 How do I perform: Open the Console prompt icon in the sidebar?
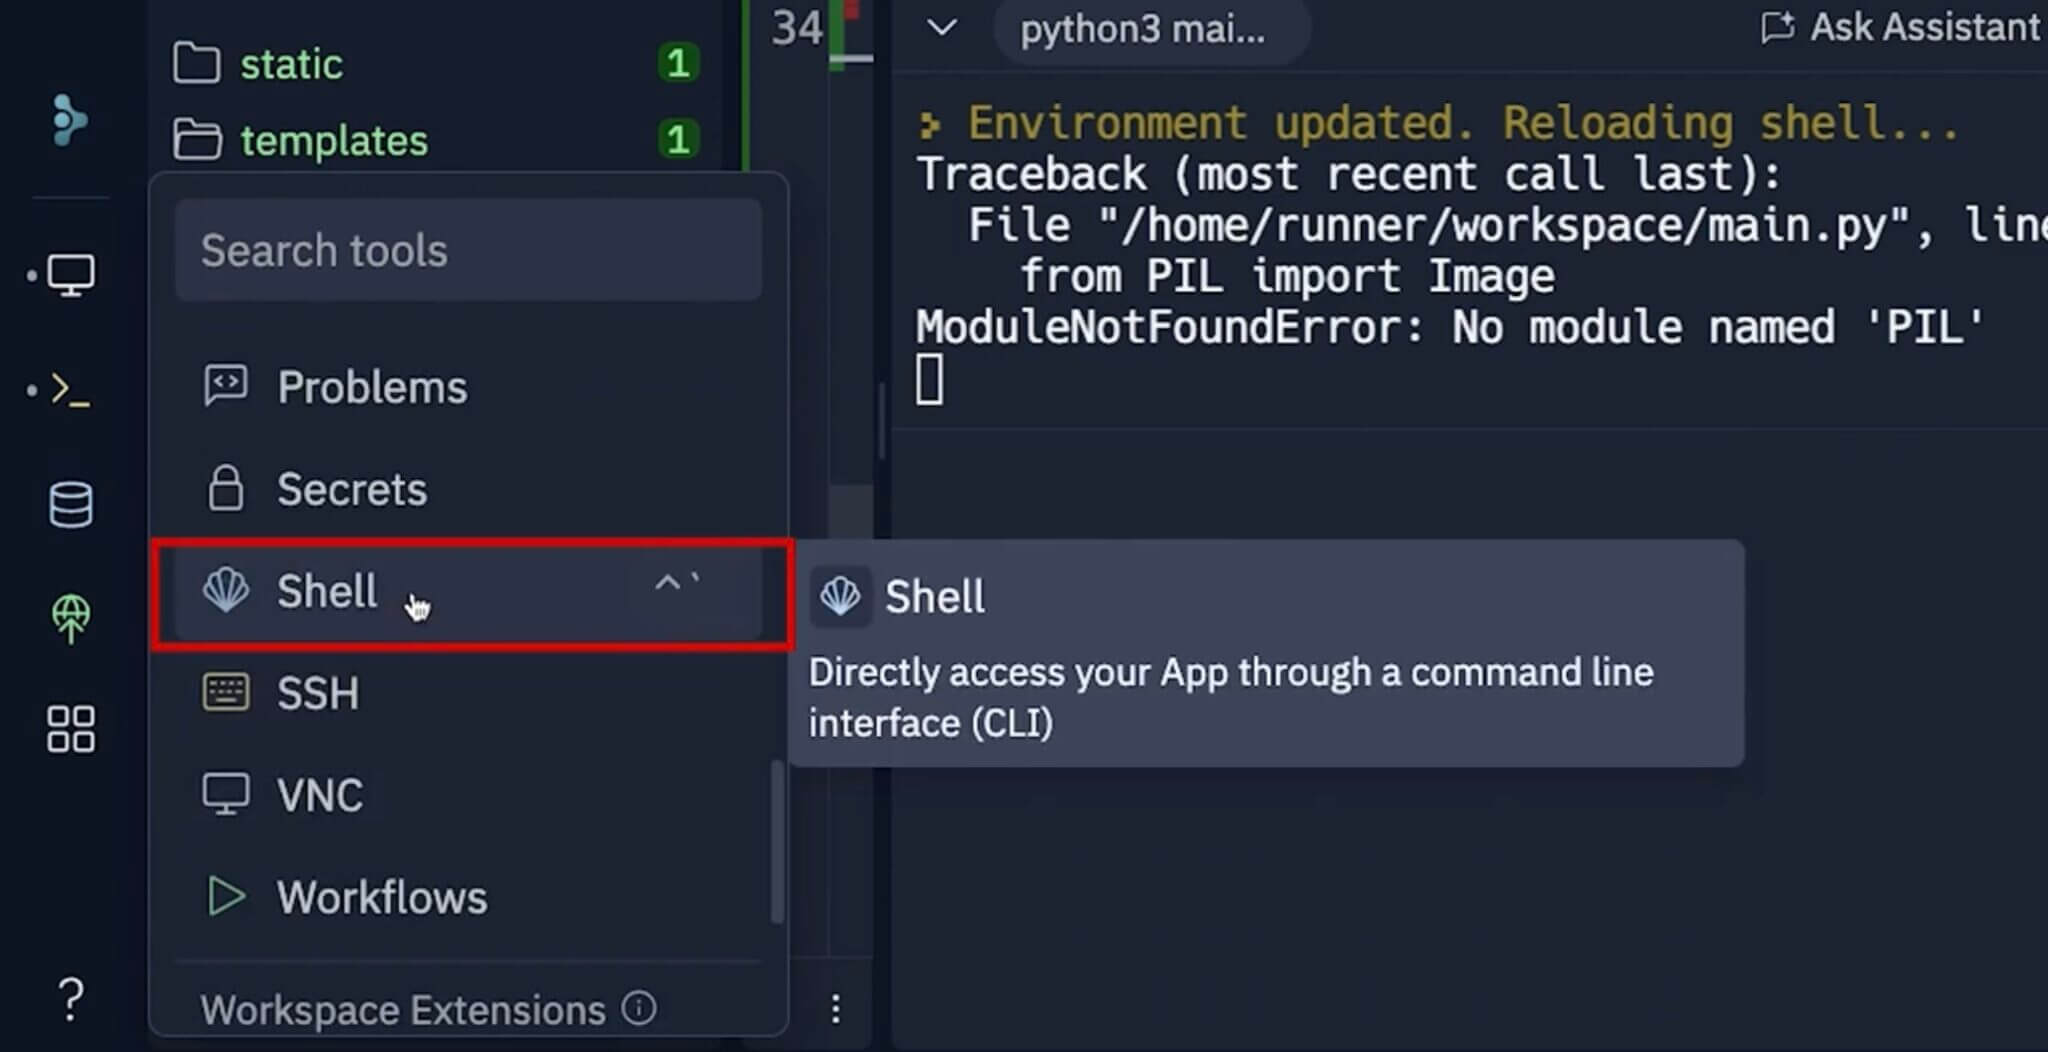point(70,389)
